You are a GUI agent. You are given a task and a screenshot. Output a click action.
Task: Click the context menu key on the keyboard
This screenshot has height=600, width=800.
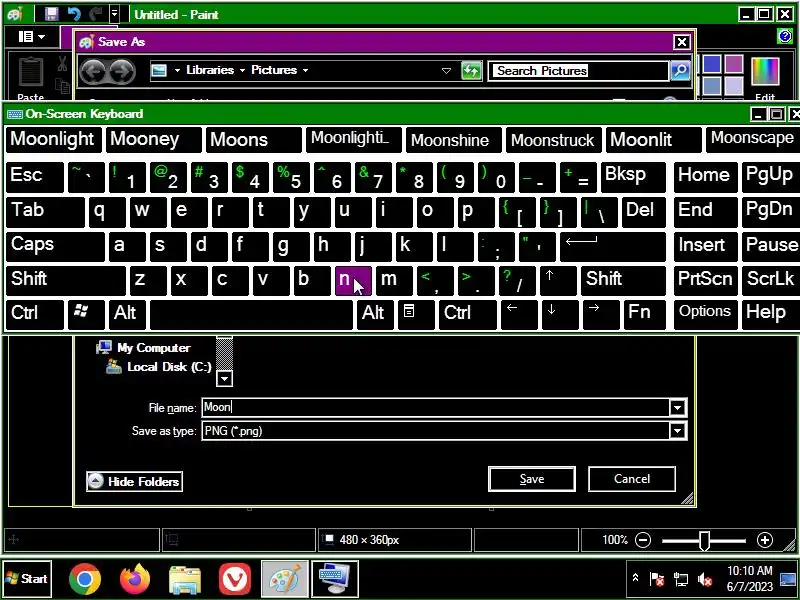click(416, 314)
